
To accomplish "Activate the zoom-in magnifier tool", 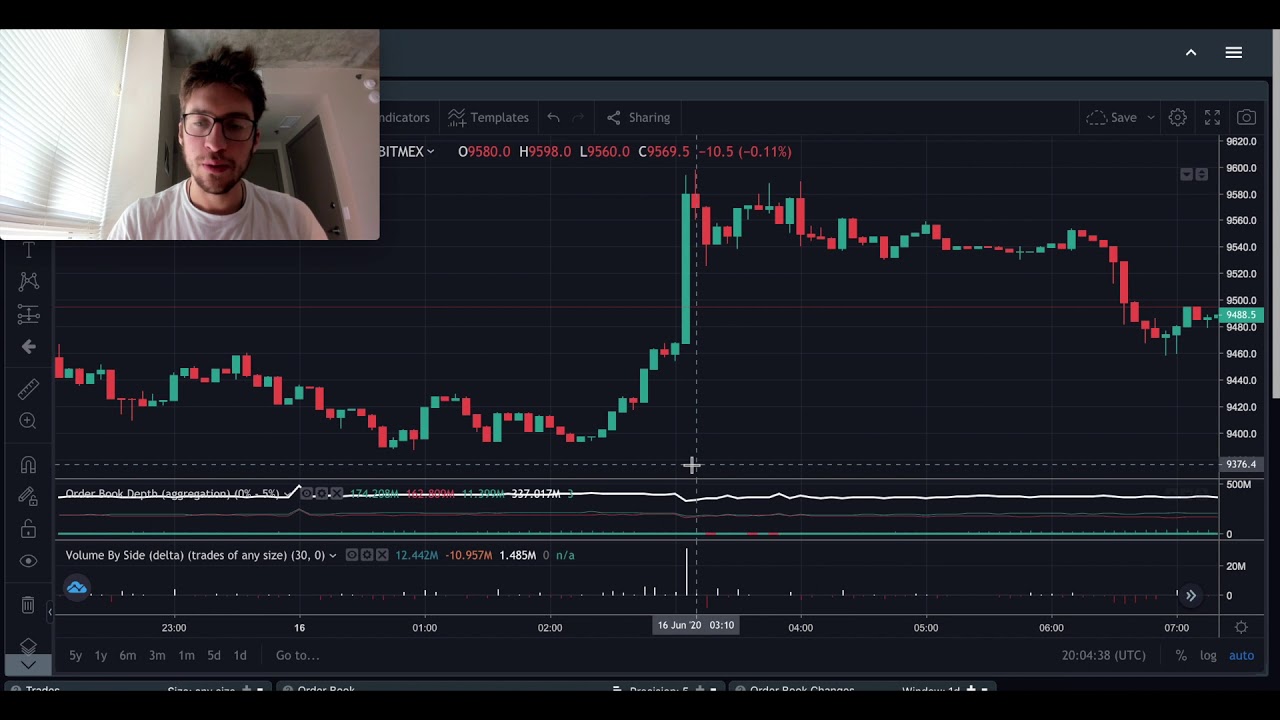I will click(28, 421).
